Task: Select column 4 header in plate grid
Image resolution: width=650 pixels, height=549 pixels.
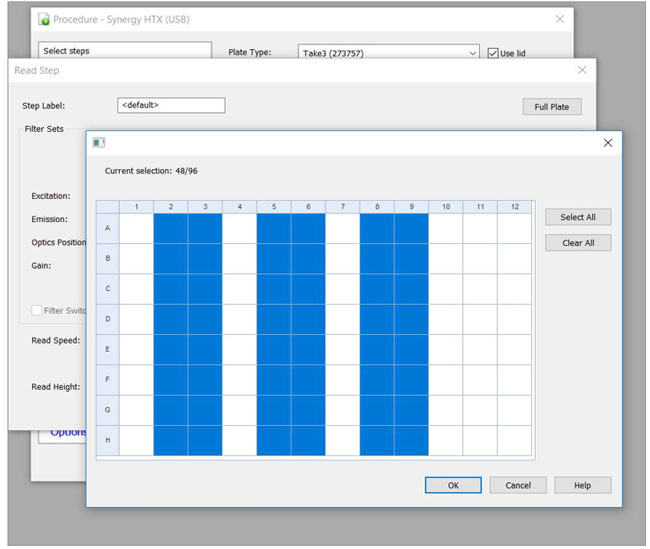Action: click(239, 207)
